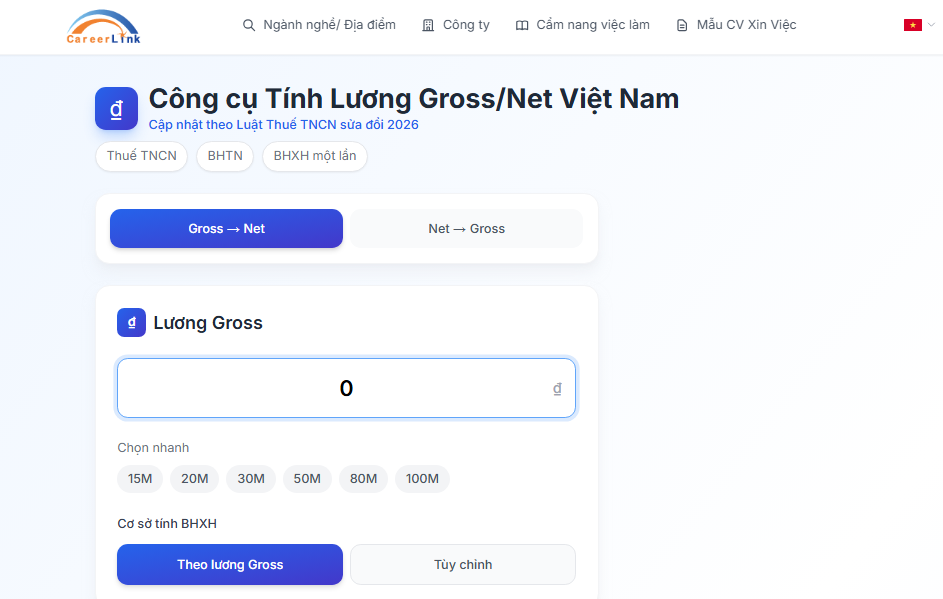
Task: Click the Vietnam flag icon
Action: click(912, 25)
